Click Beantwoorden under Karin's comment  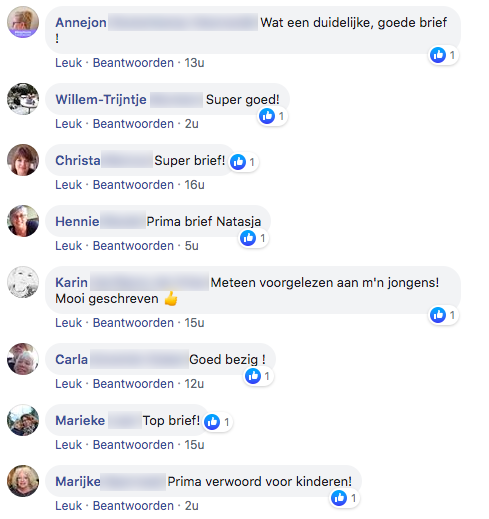coord(133,323)
